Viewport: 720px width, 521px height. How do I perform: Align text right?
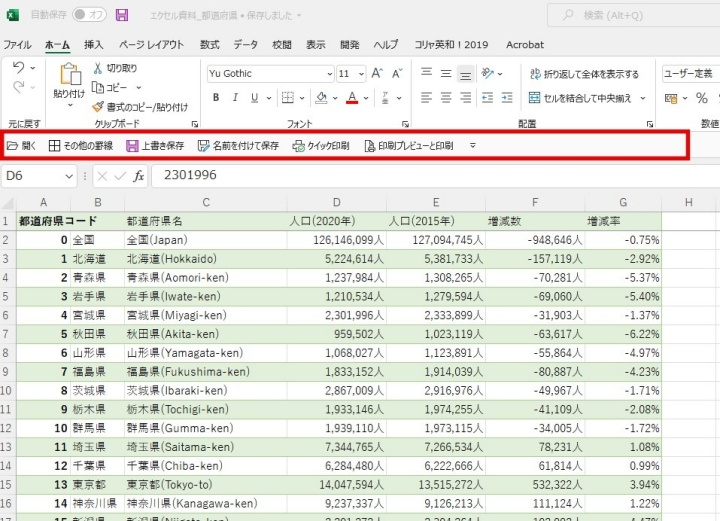point(466,98)
